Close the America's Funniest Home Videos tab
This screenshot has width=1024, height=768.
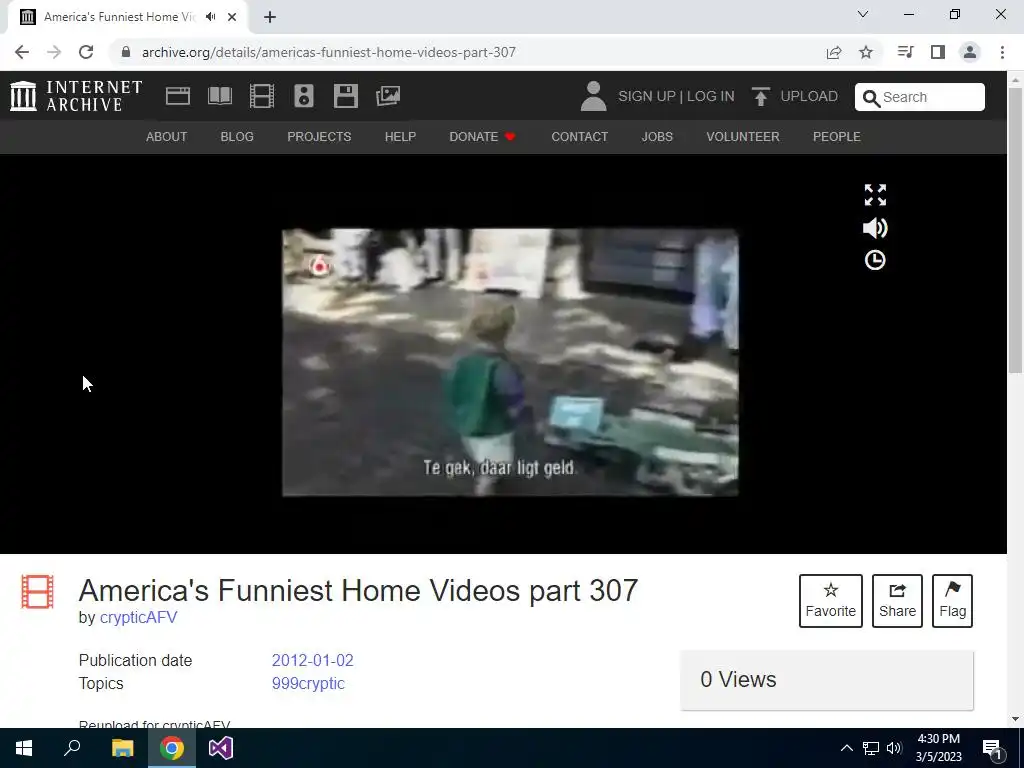coord(232,17)
